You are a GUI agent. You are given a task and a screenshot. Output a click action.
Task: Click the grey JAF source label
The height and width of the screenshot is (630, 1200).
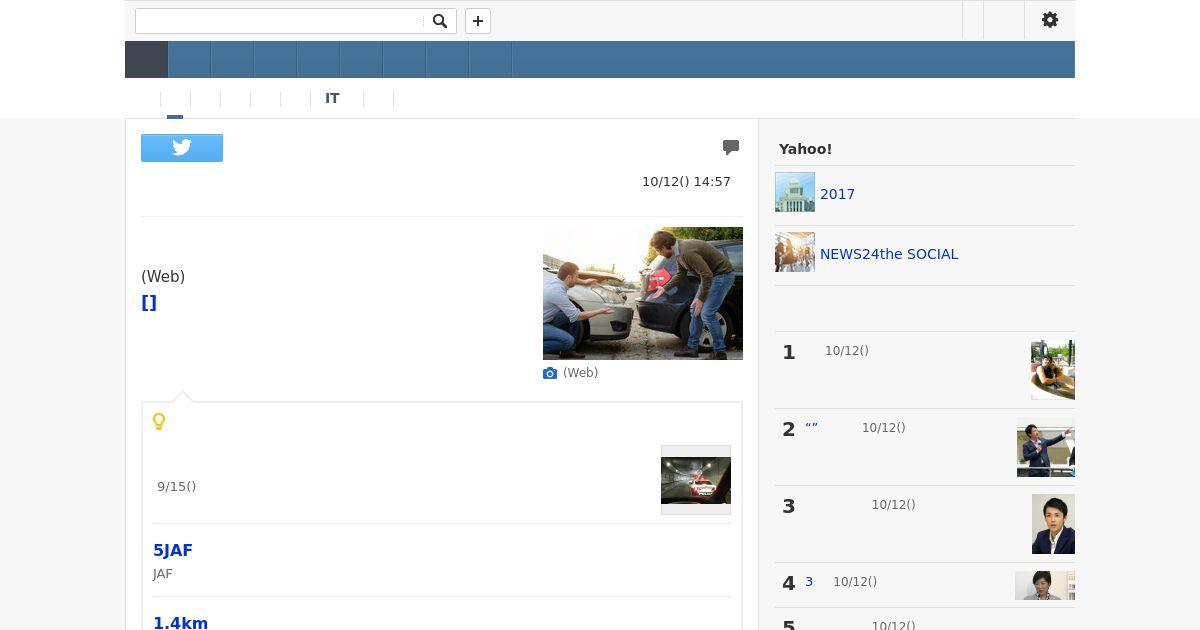tap(163, 574)
